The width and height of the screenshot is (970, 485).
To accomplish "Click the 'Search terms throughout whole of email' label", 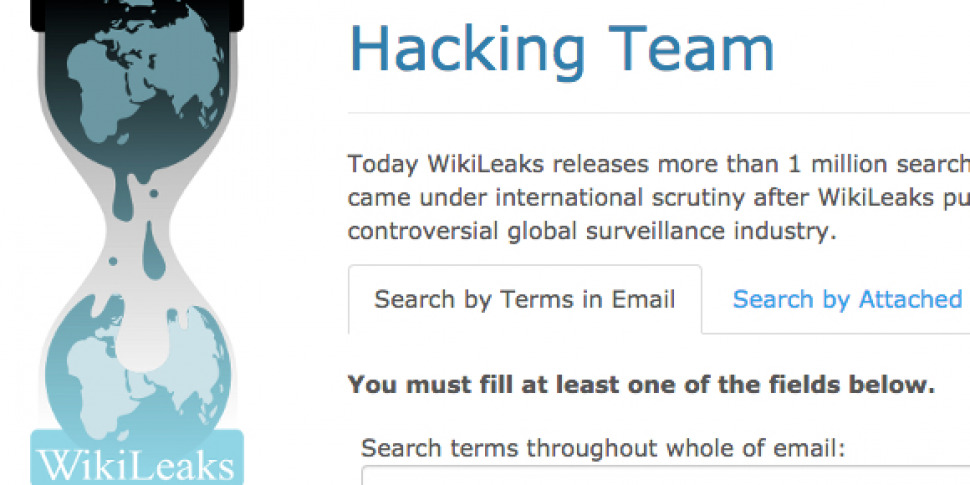I will click(603, 447).
